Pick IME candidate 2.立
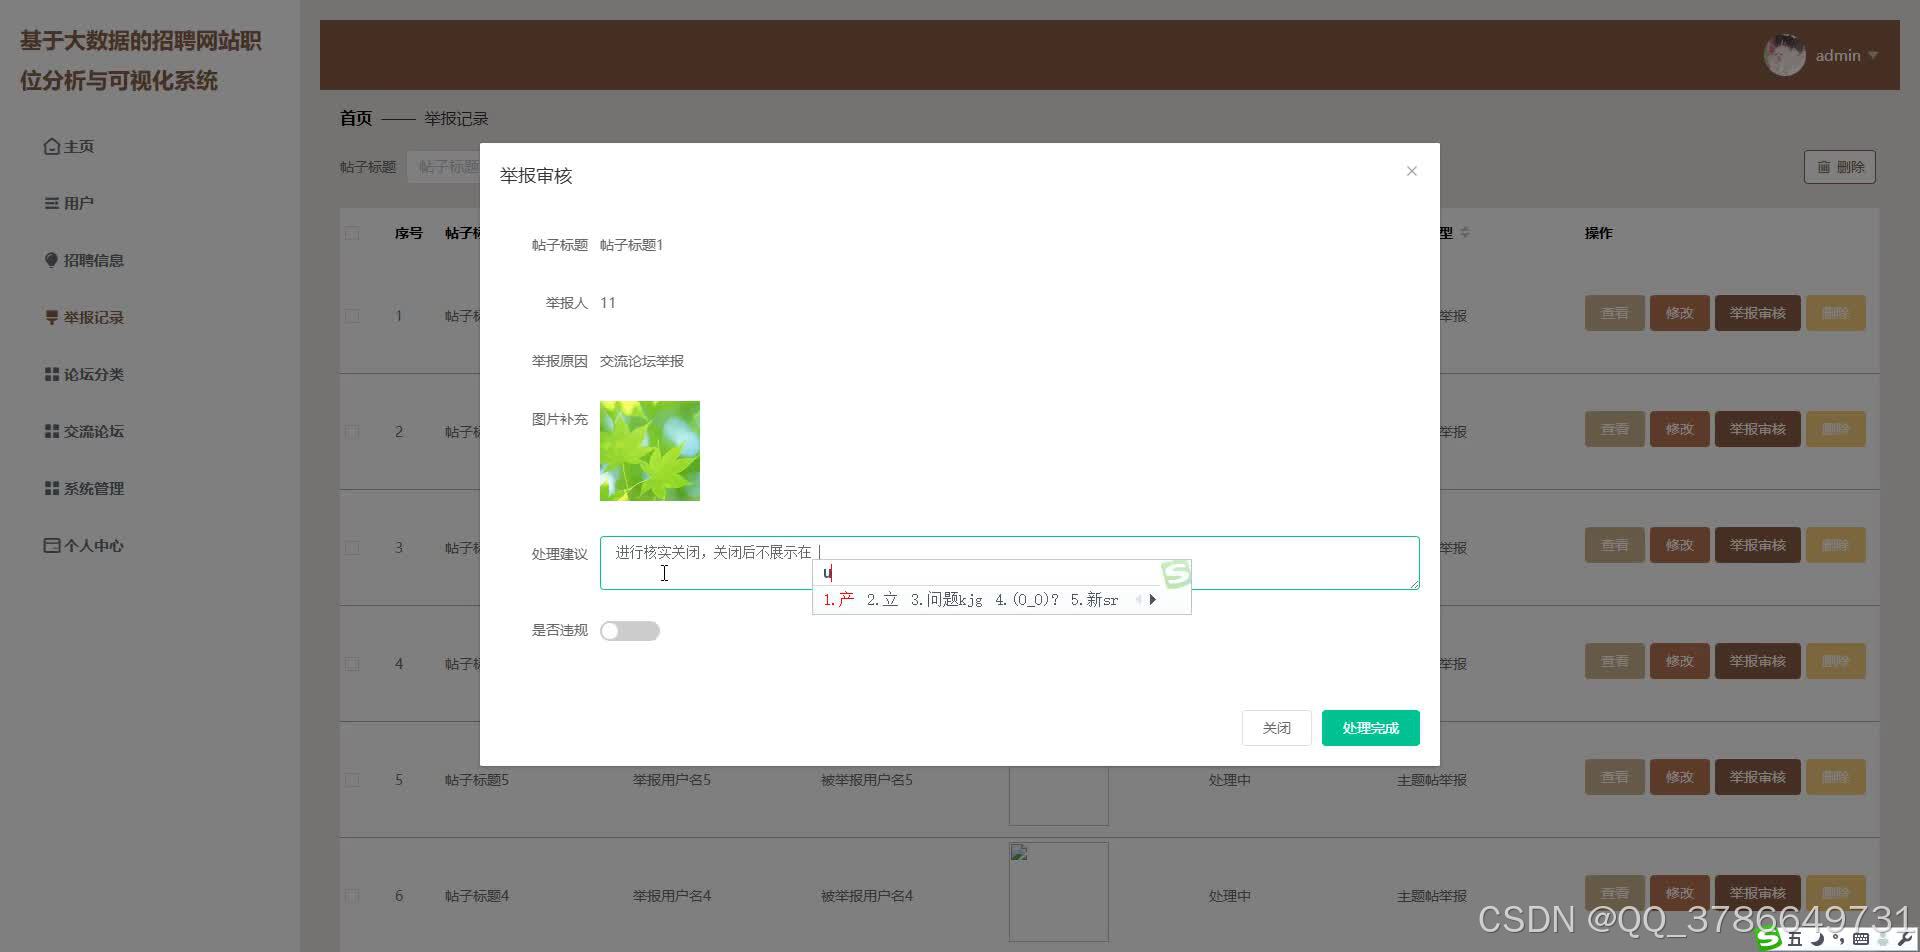Viewport: 1920px width, 952px height. pyautogui.click(x=882, y=600)
